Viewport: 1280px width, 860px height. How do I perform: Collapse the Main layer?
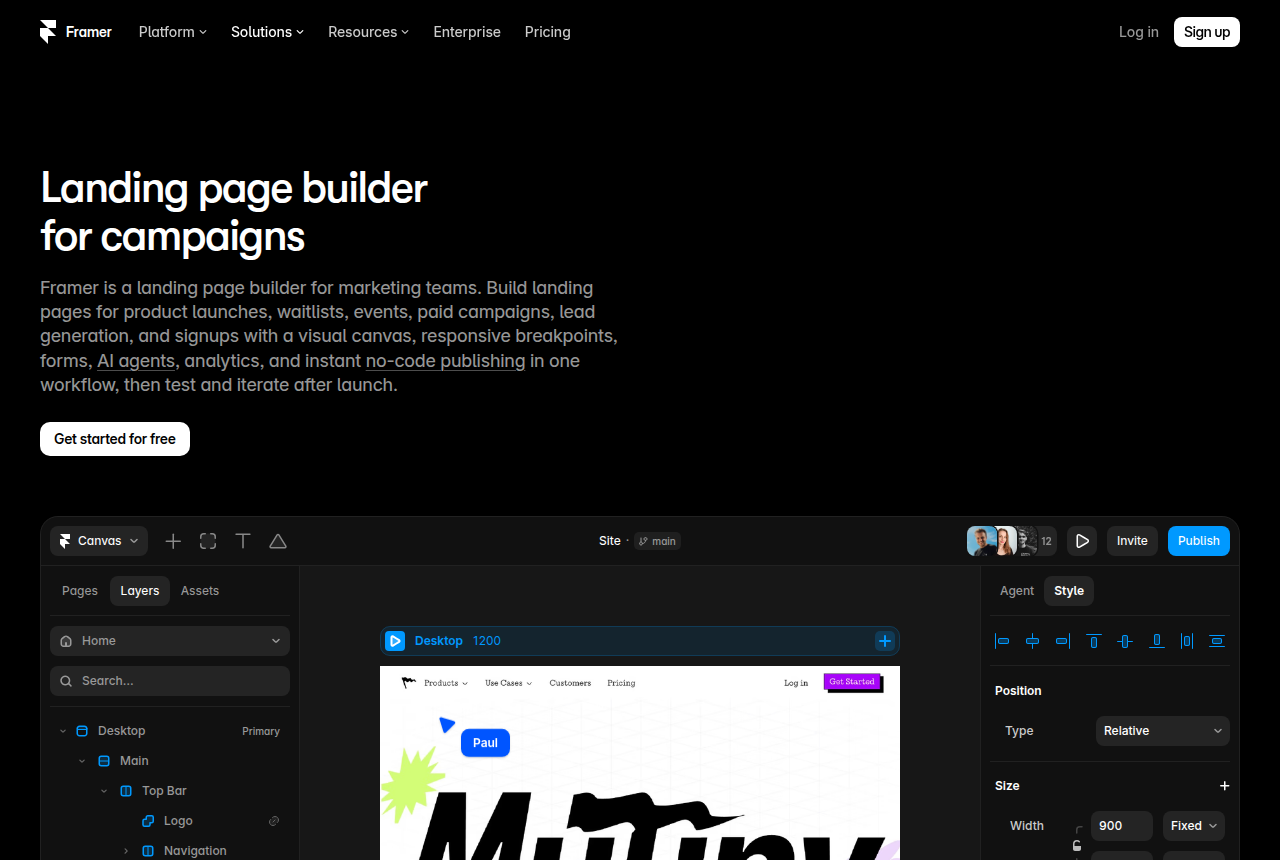tap(83, 761)
